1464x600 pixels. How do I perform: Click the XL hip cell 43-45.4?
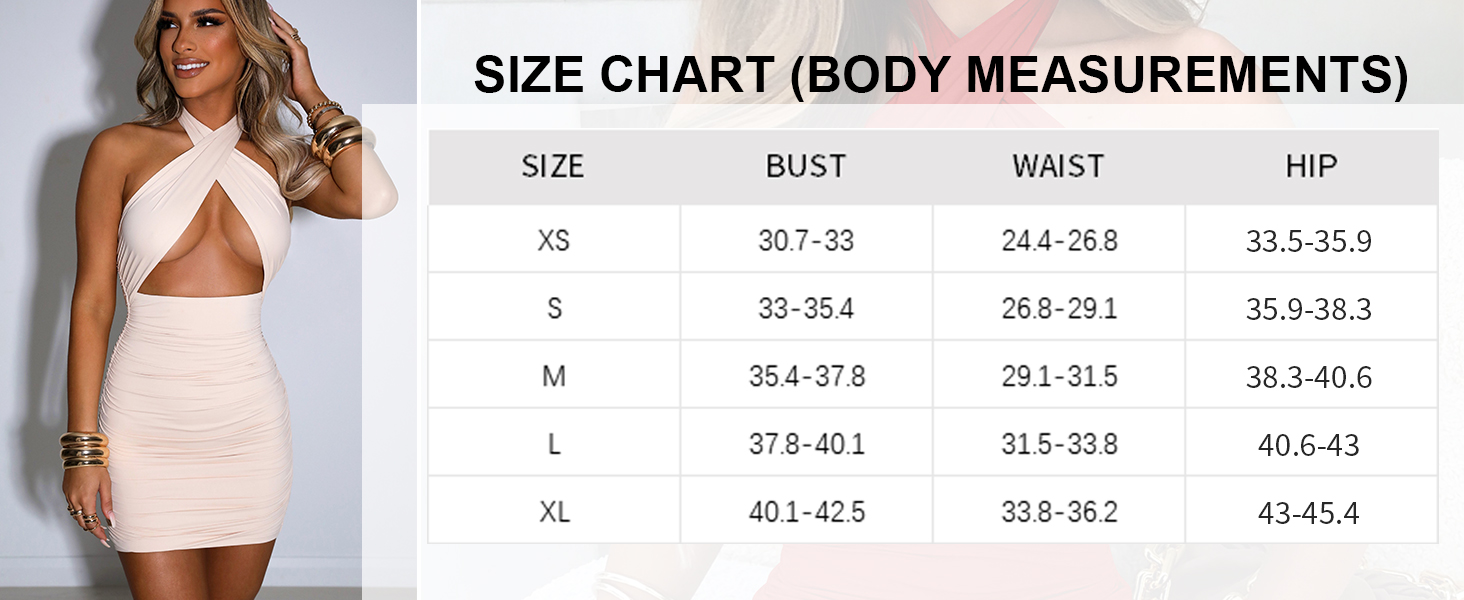1309,514
